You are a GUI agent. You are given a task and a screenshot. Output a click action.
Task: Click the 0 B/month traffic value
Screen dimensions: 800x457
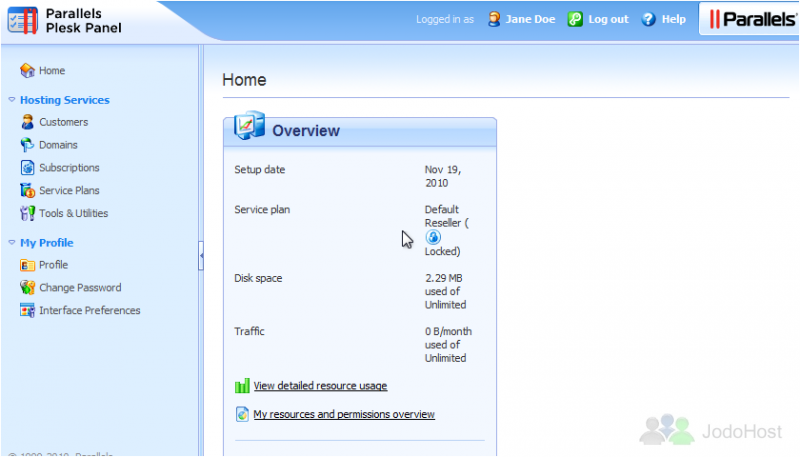pos(448,345)
